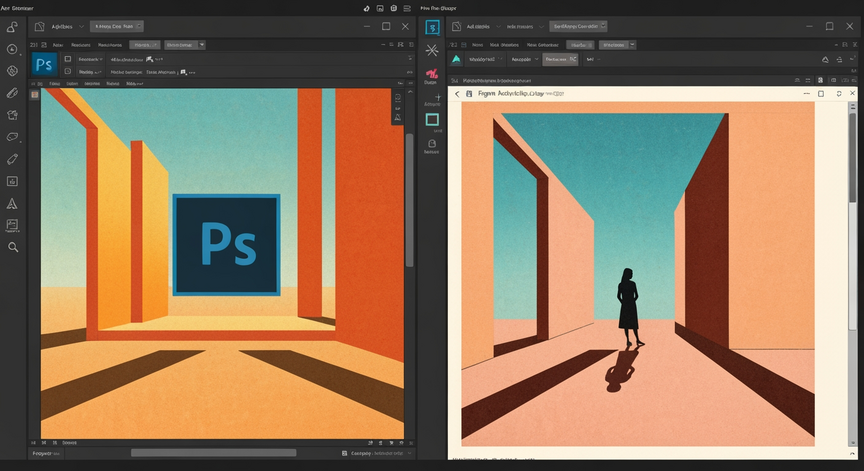Open the first dropdown in left window title bar
This screenshot has width=864, height=471.
(x=68, y=26)
